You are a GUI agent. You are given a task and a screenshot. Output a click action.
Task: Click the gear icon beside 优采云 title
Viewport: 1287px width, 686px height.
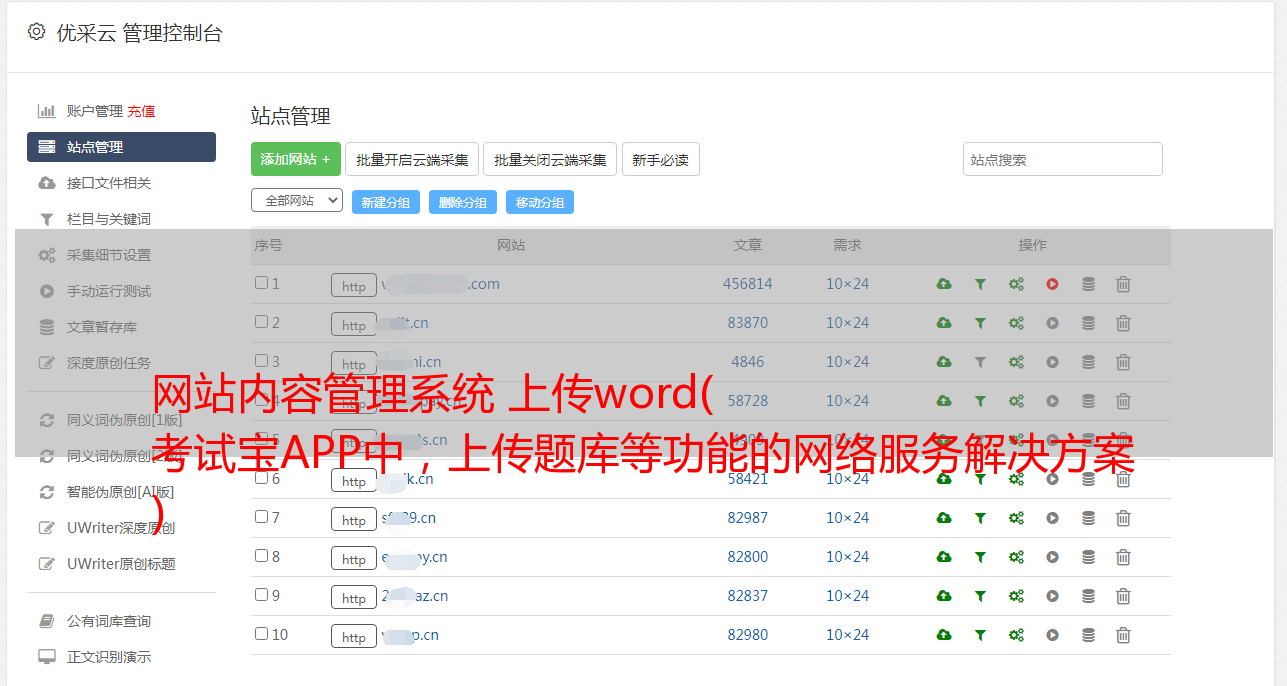pyautogui.click(x=36, y=32)
